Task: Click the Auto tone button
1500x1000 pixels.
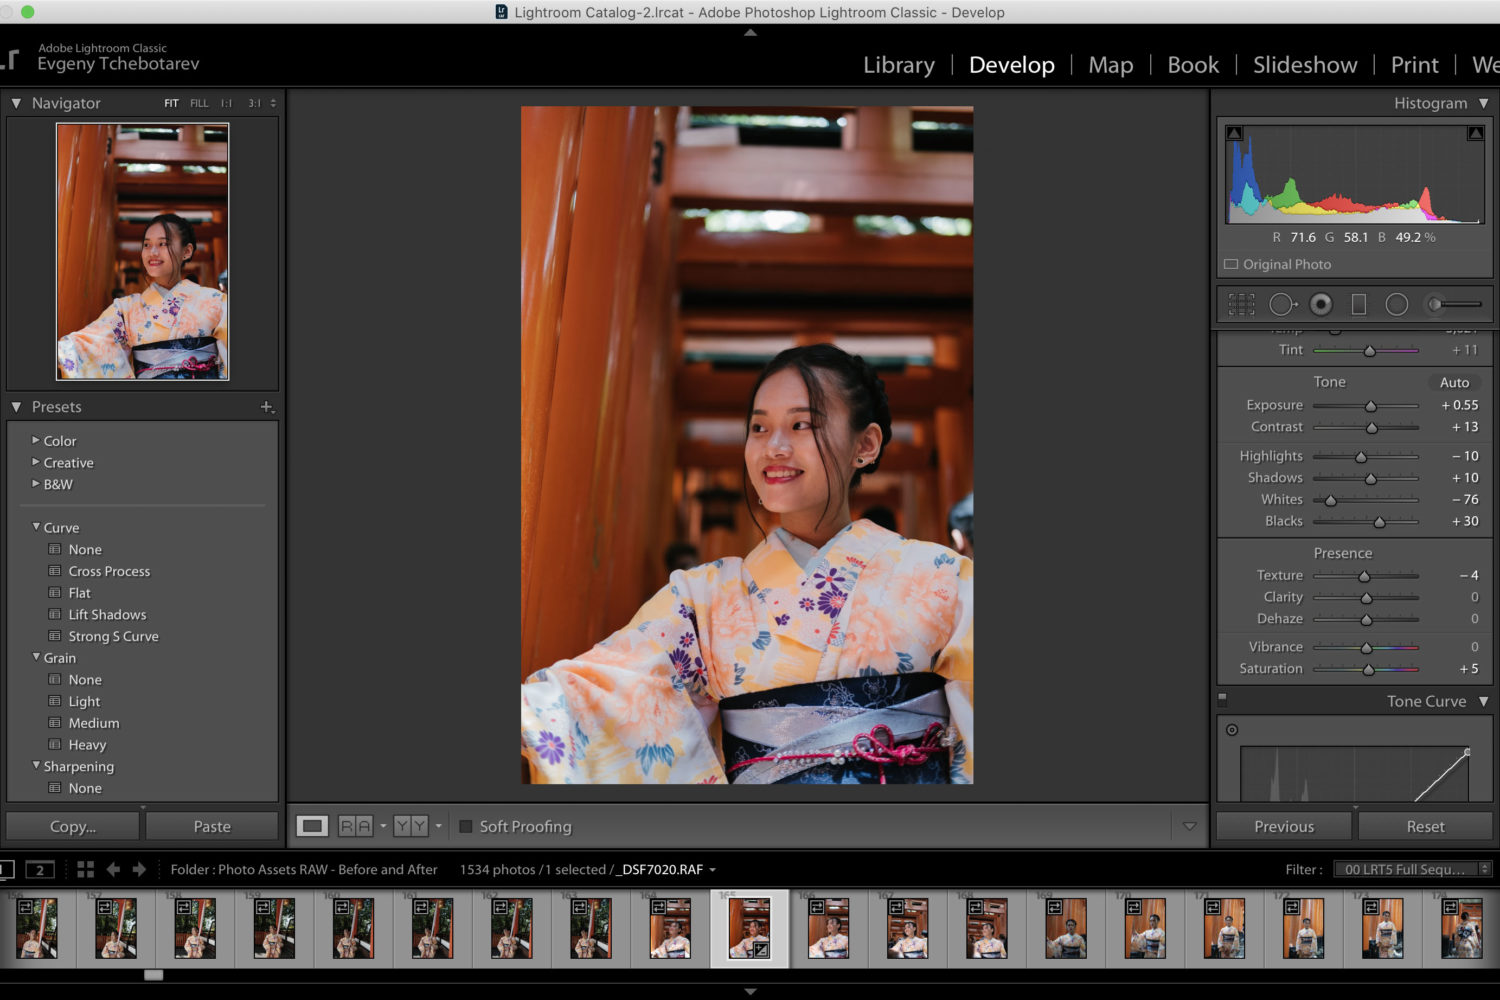Action: pyautogui.click(x=1454, y=382)
